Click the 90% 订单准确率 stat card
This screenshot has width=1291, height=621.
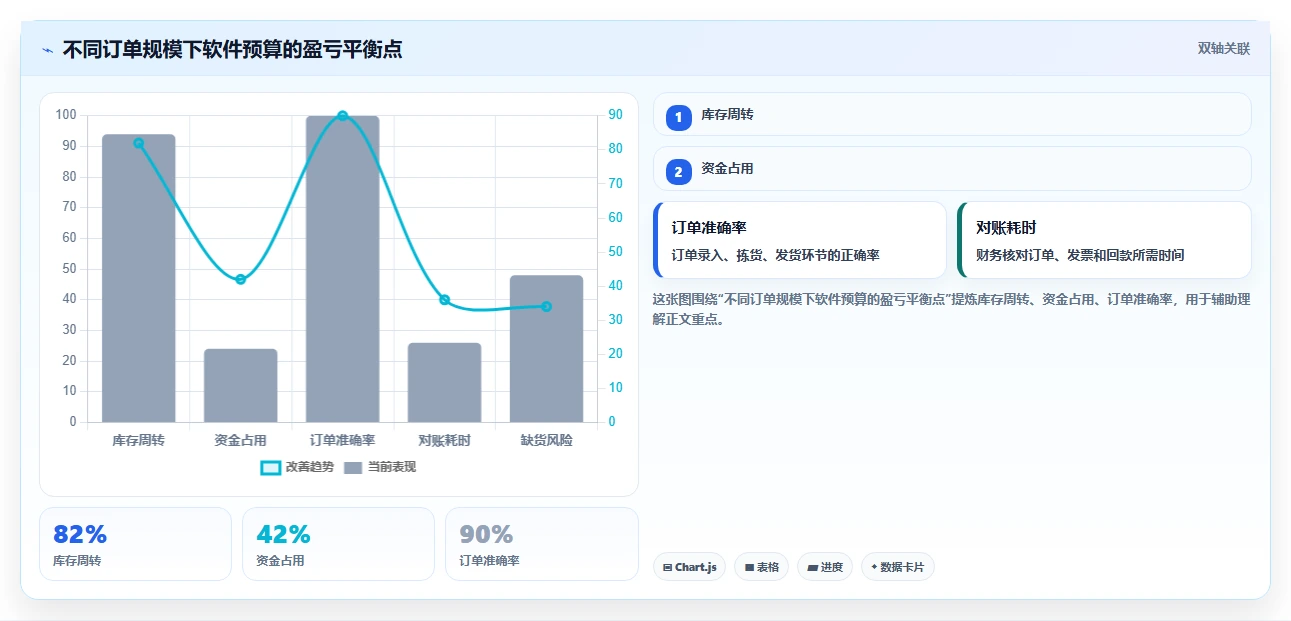[541, 544]
